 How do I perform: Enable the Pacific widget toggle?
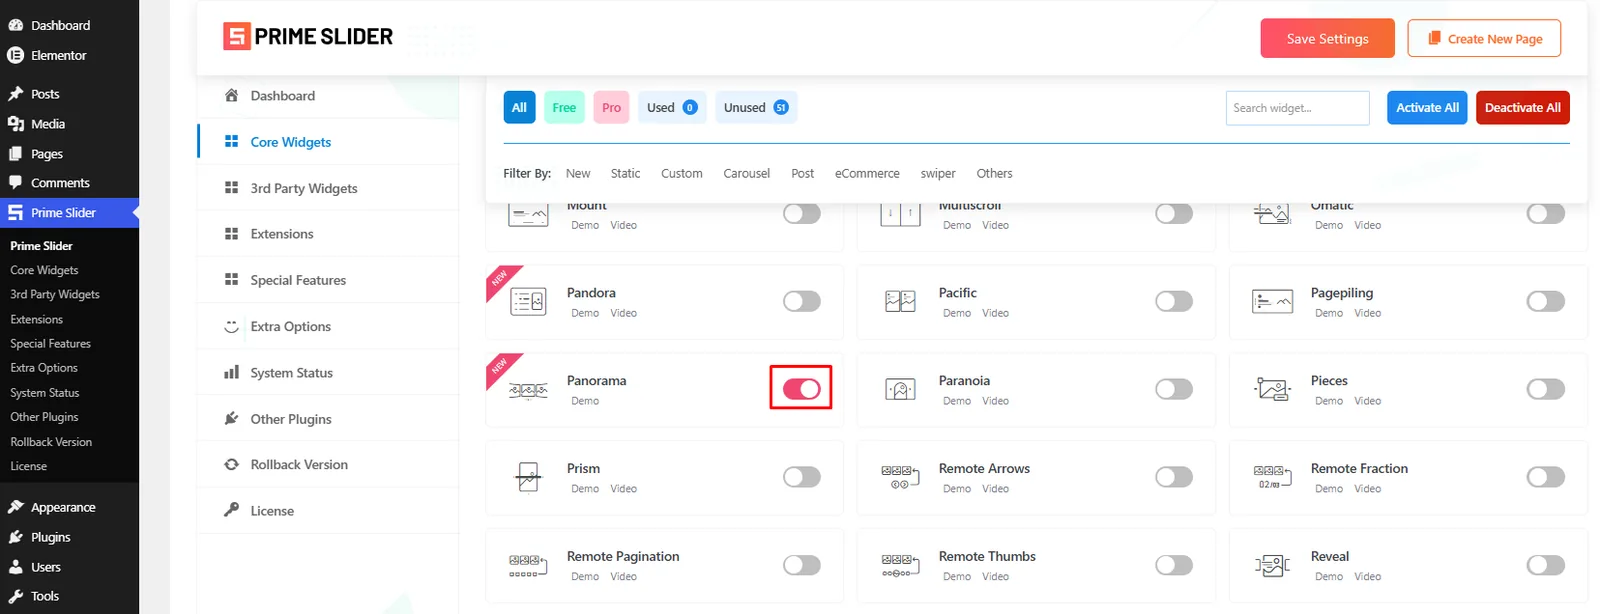click(x=1174, y=301)
